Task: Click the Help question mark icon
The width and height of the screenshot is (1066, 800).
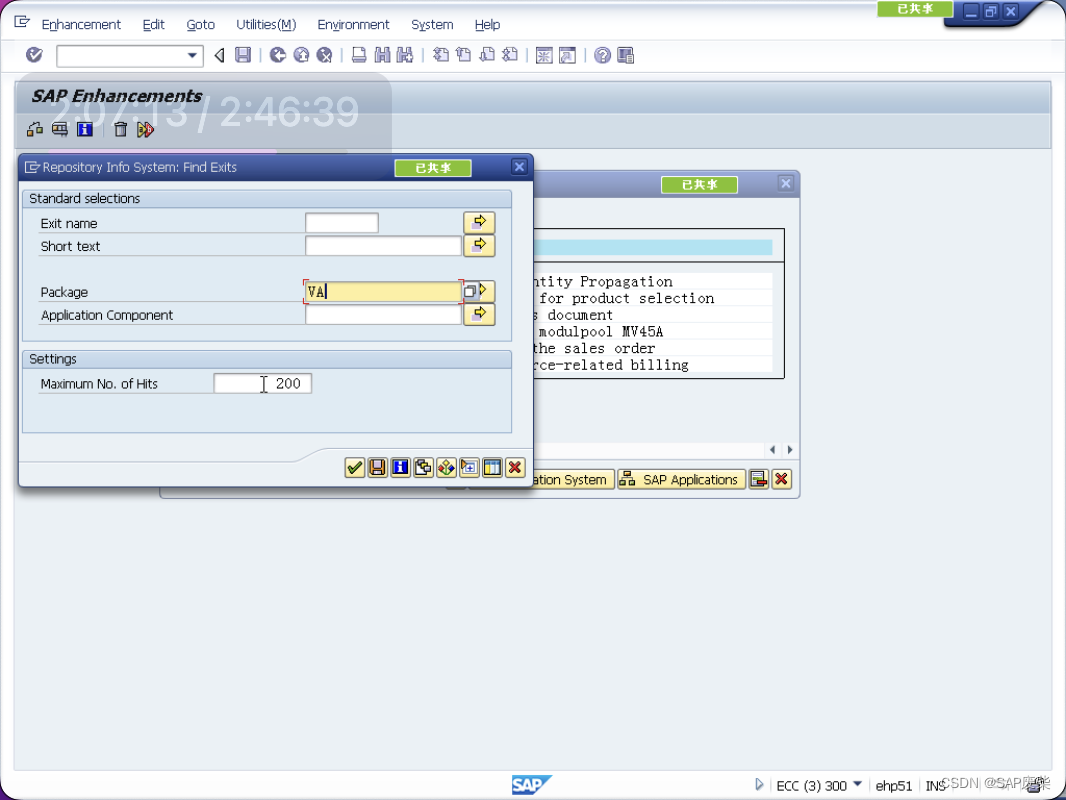Action: pos(602,55)
